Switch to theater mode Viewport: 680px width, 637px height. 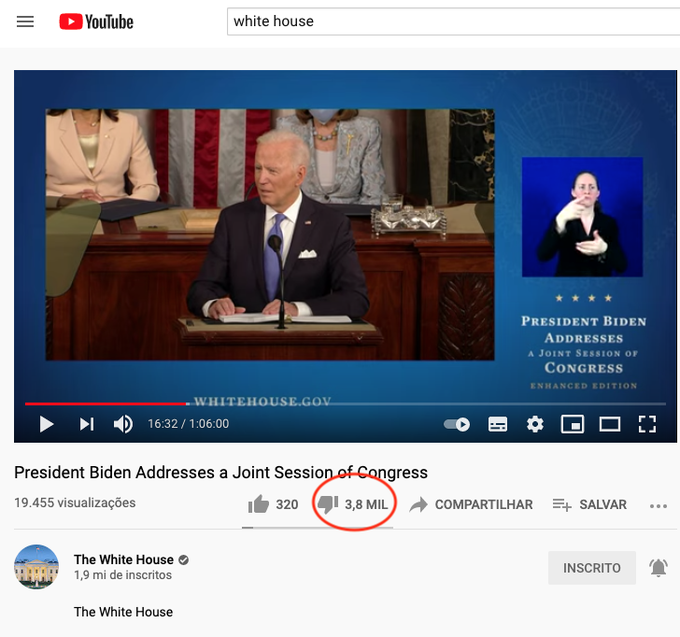610,424
